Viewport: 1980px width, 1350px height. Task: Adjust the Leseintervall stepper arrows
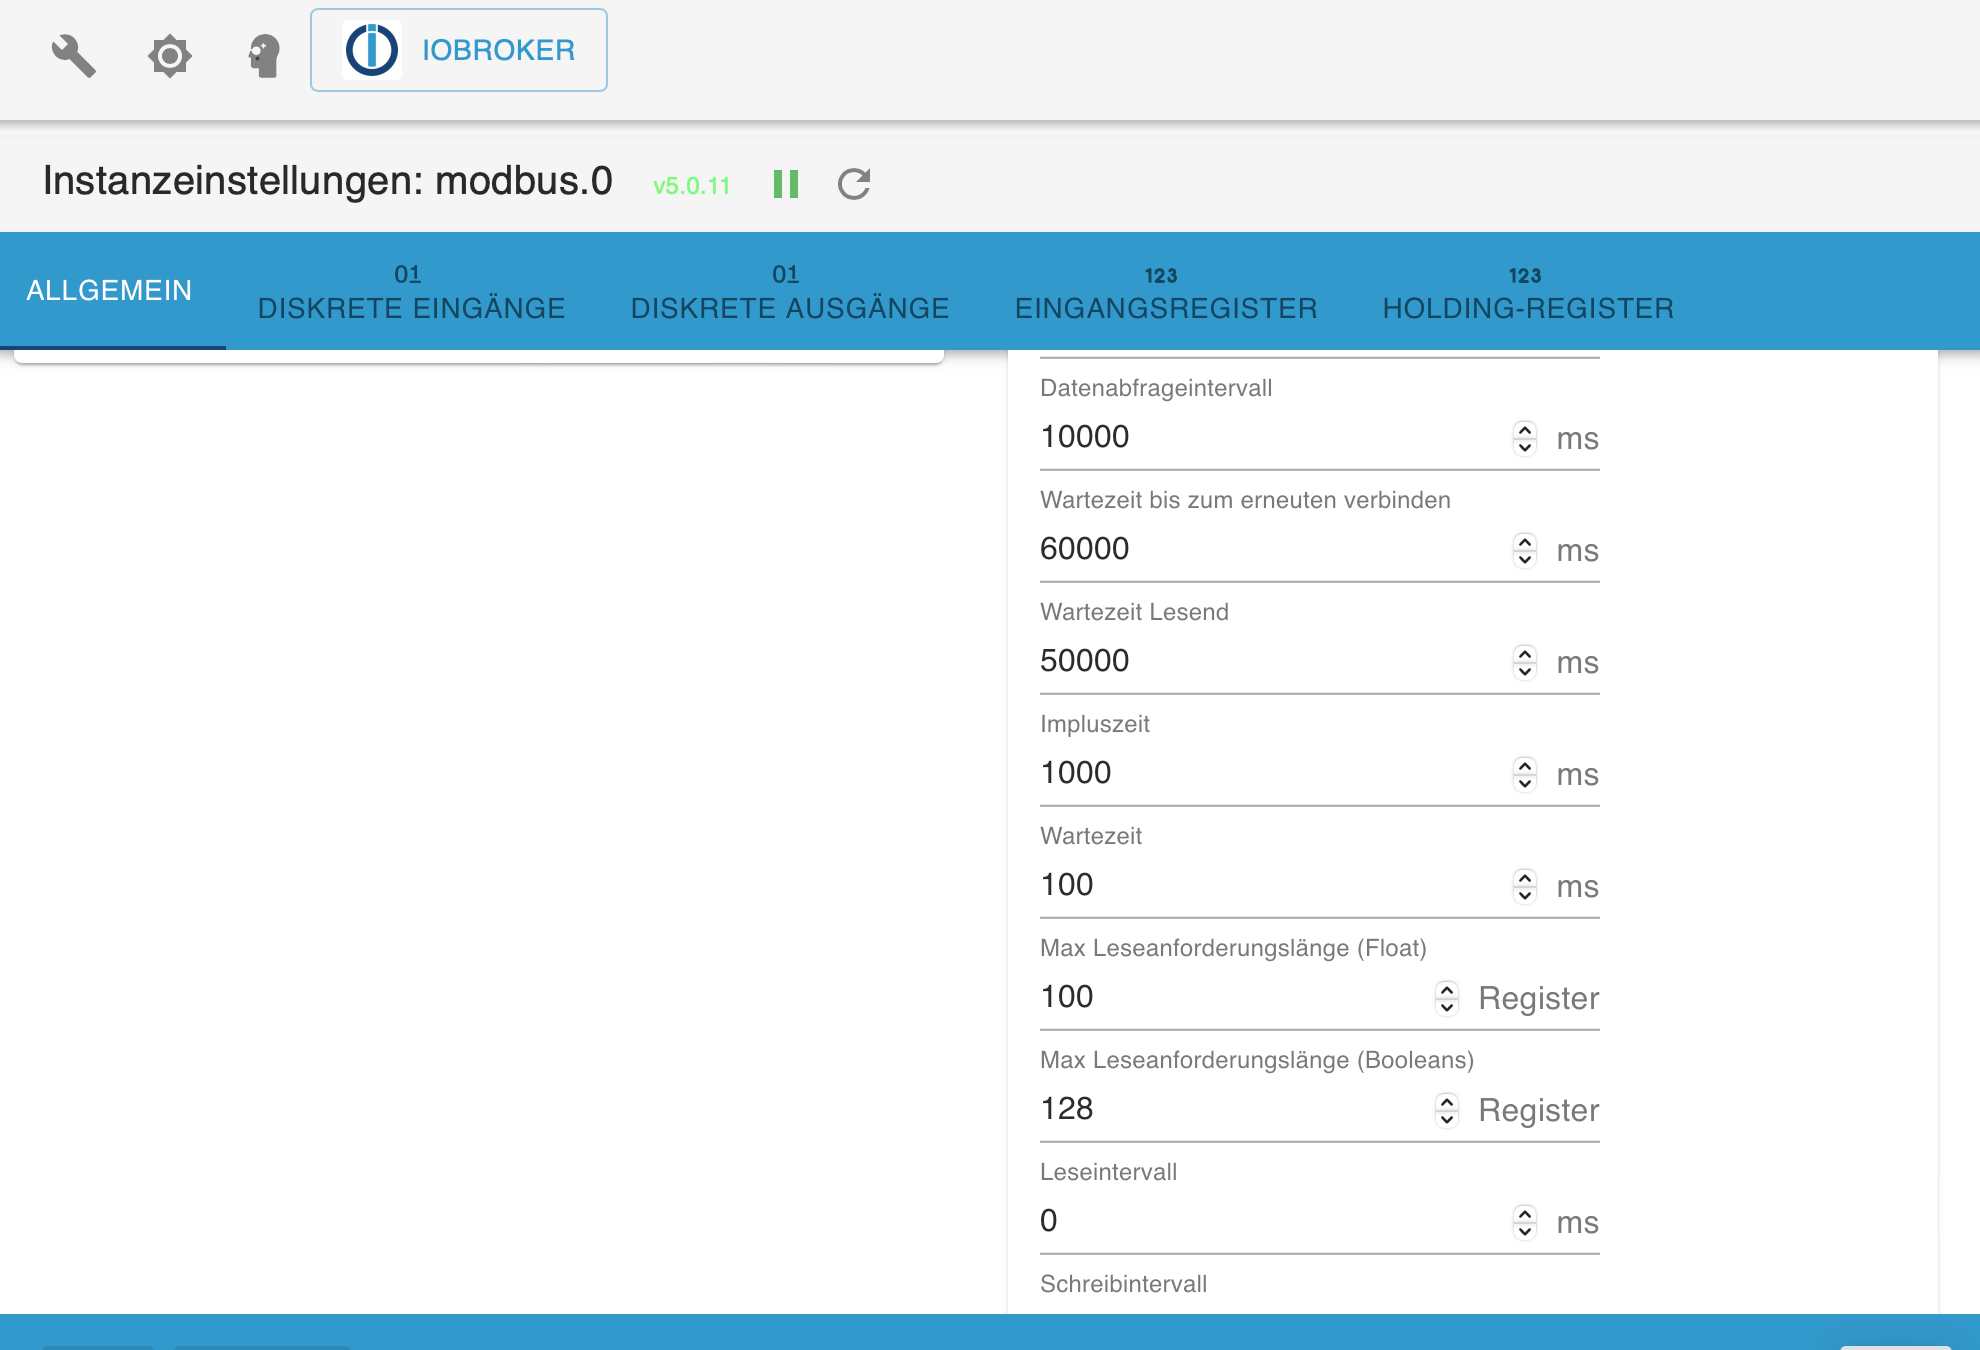(1524, 1221)
